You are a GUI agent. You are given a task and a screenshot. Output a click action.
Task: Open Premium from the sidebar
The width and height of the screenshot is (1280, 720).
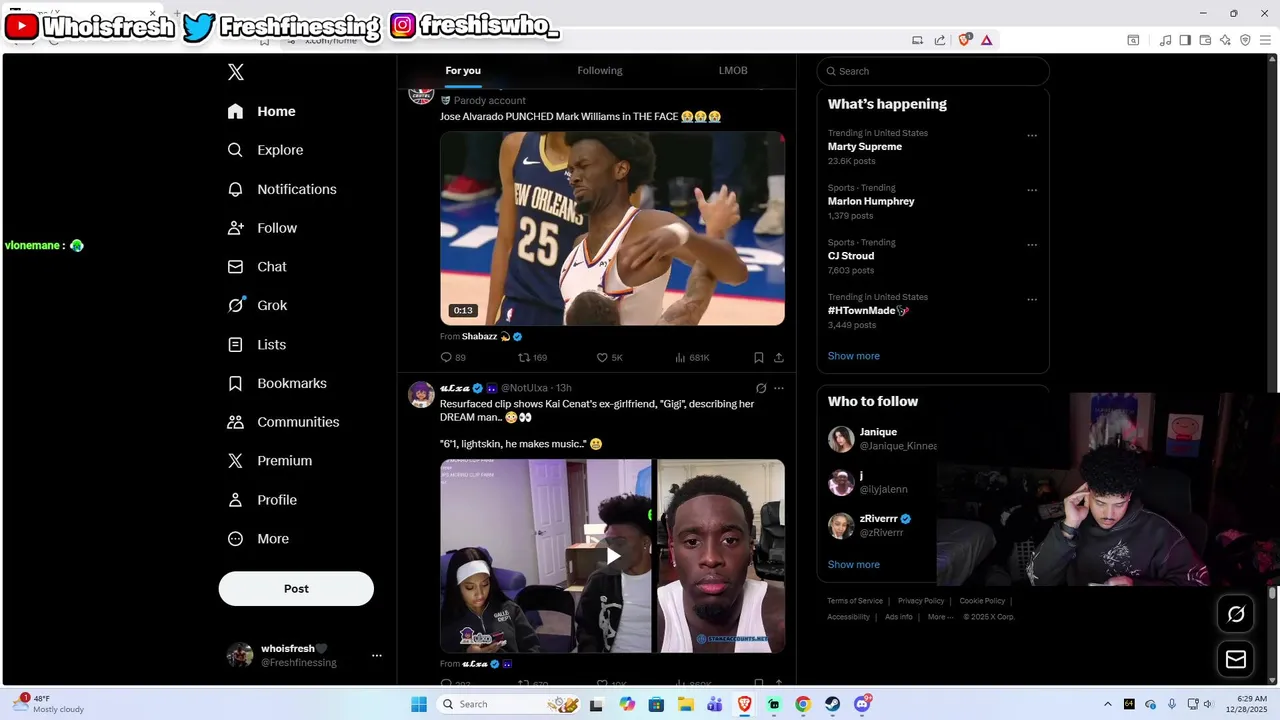(x=270, y=461)
